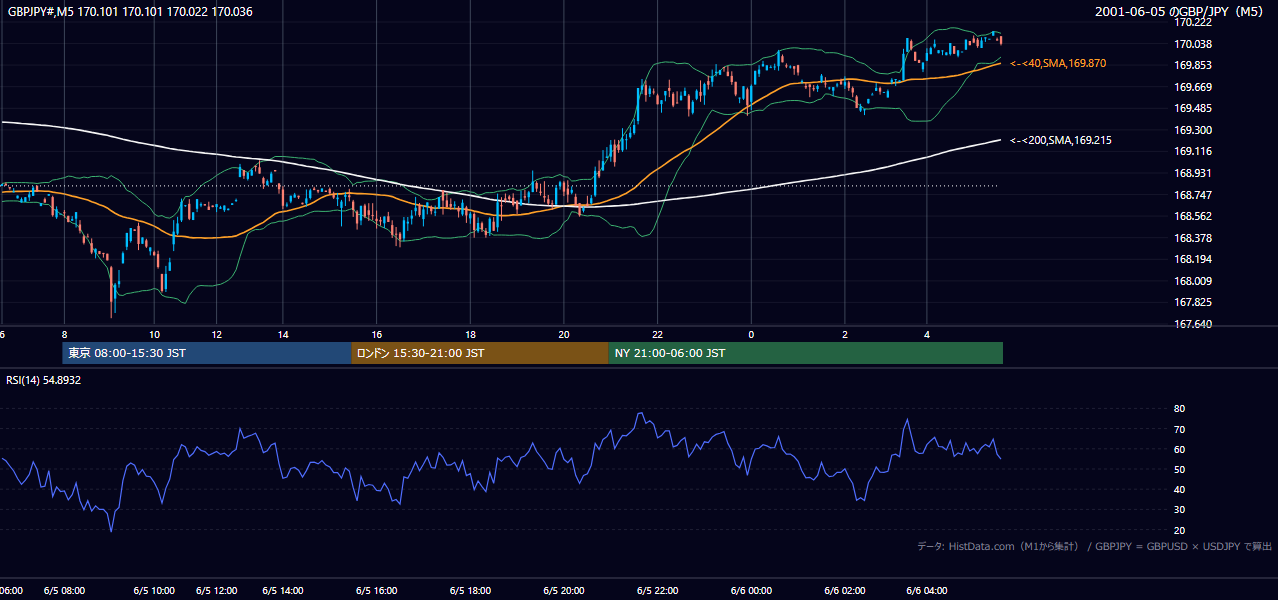Click the 6/5 10:00 date label

pyautogui.click(x=155, y=591)
